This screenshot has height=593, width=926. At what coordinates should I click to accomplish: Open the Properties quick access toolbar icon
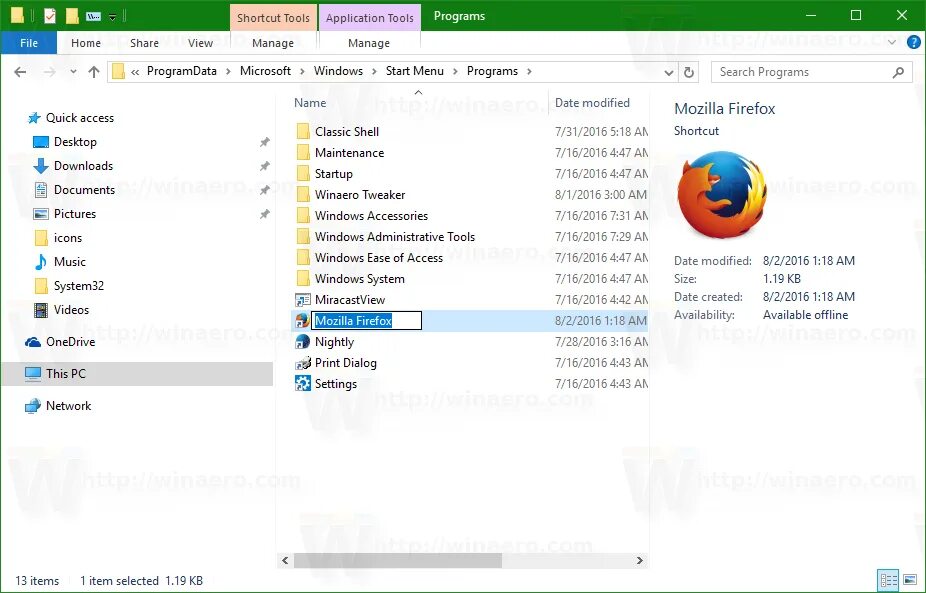tap(50, 16)
